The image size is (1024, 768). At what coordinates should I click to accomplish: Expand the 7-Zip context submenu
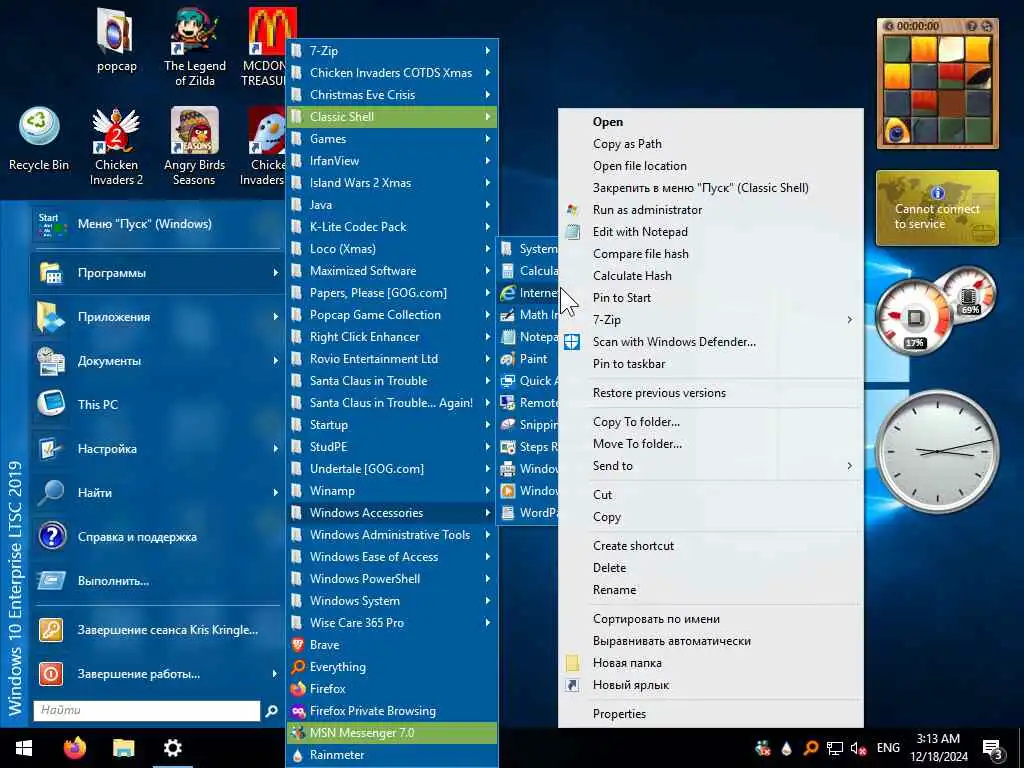(x=711, y=319)
